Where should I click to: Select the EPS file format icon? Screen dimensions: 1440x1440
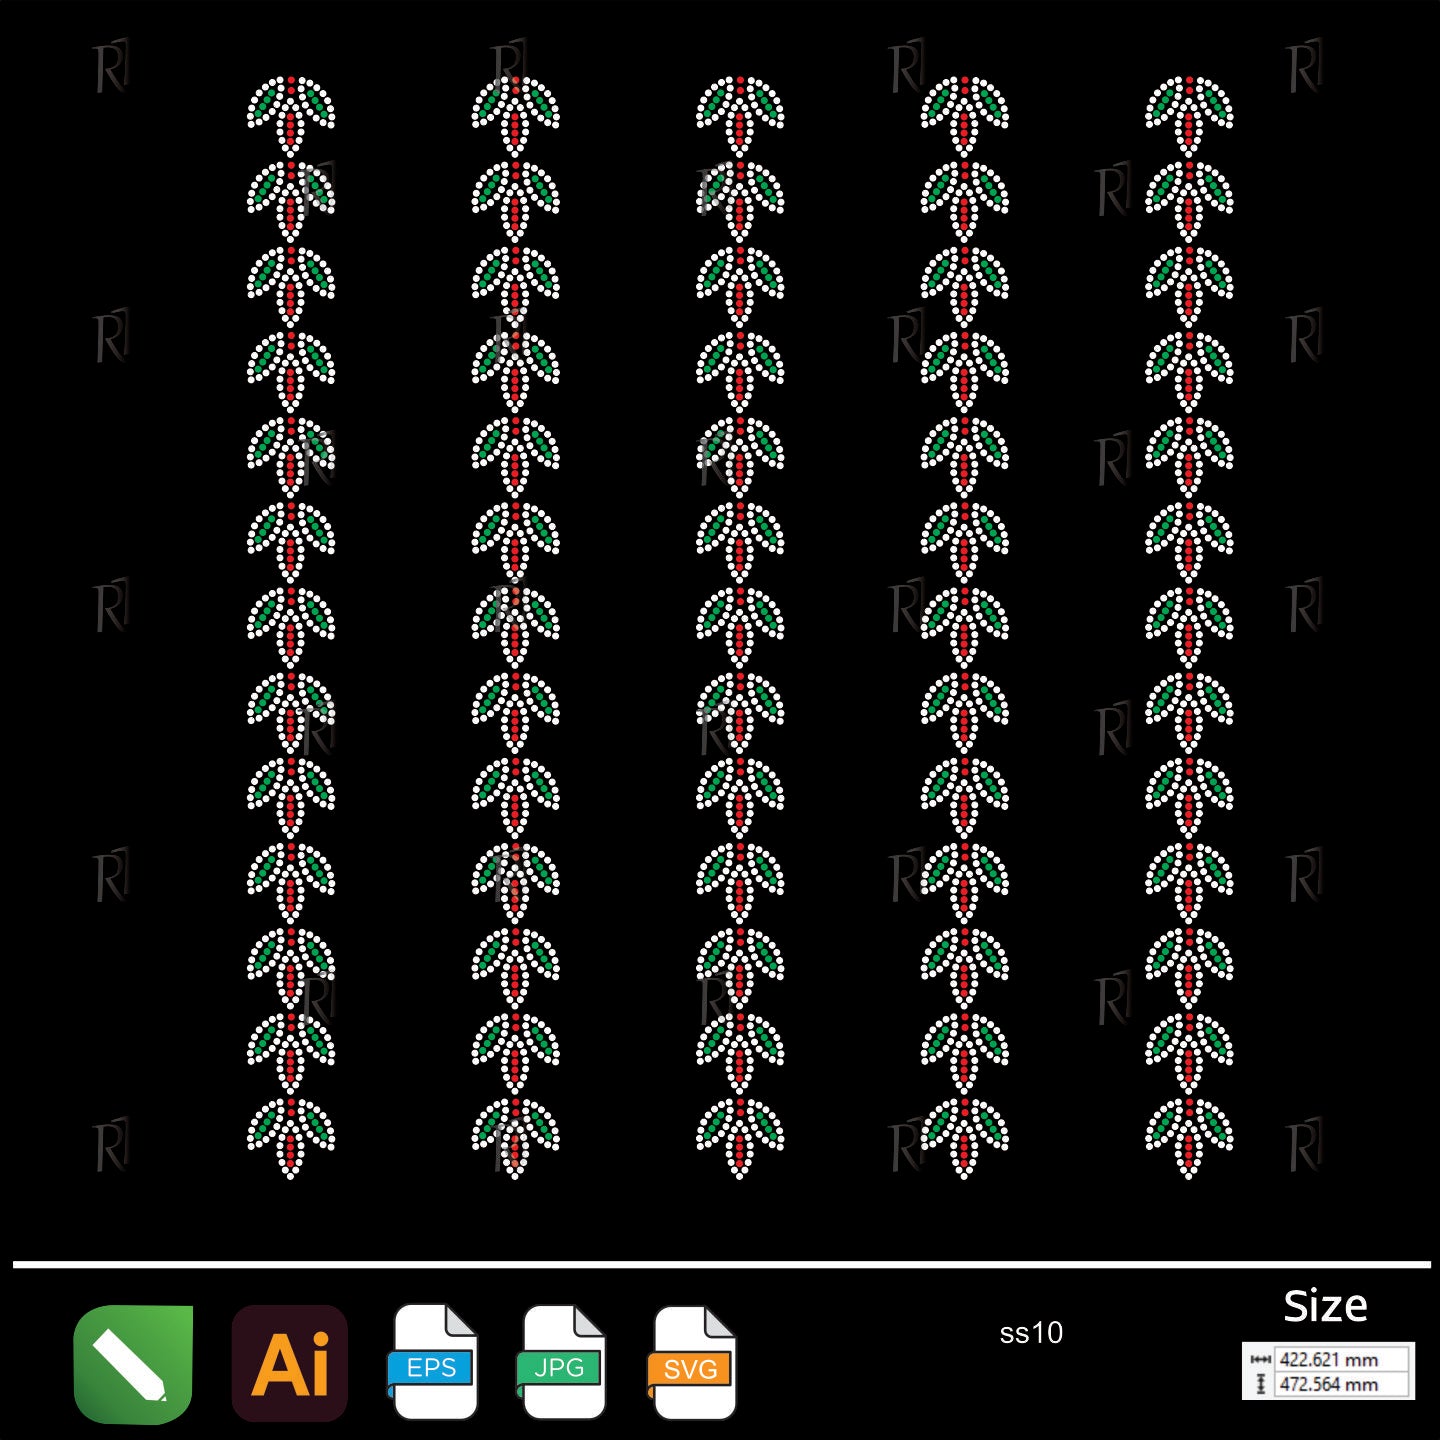[x=434, y=1362]
